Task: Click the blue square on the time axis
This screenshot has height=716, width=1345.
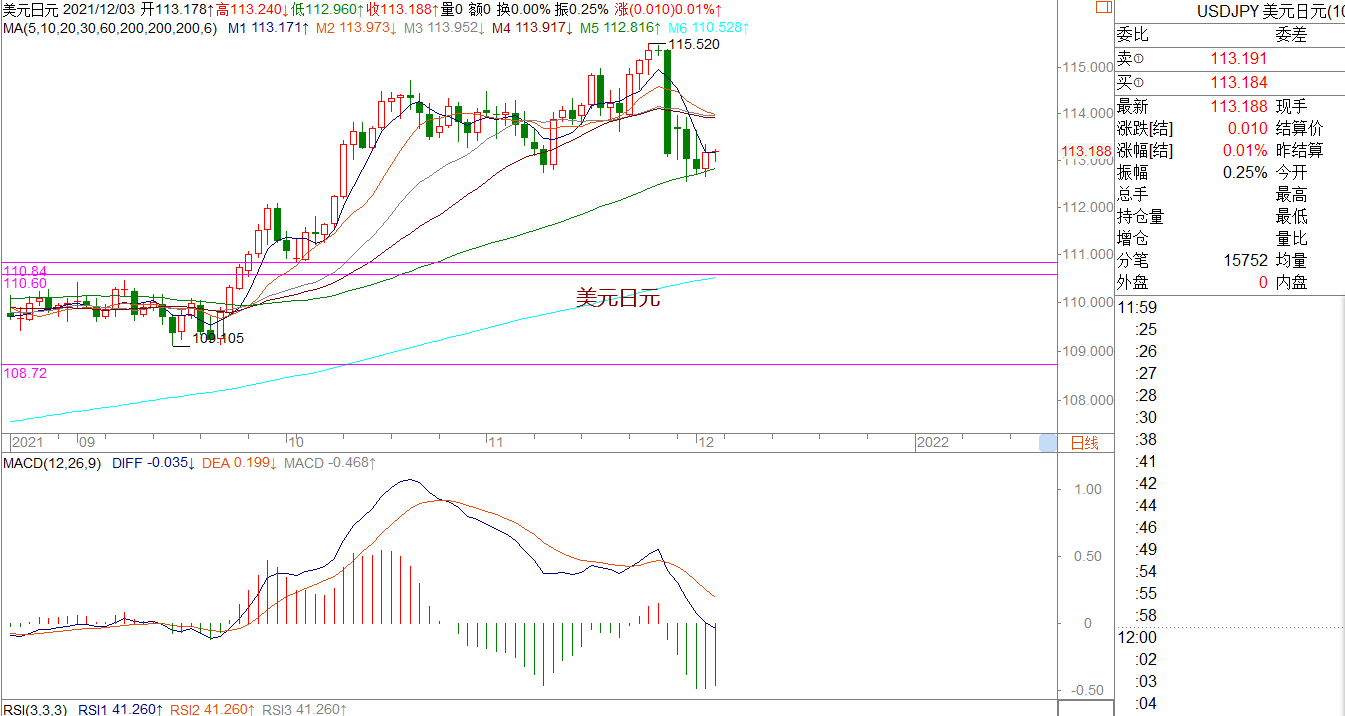Action: tap(1047, 443)
